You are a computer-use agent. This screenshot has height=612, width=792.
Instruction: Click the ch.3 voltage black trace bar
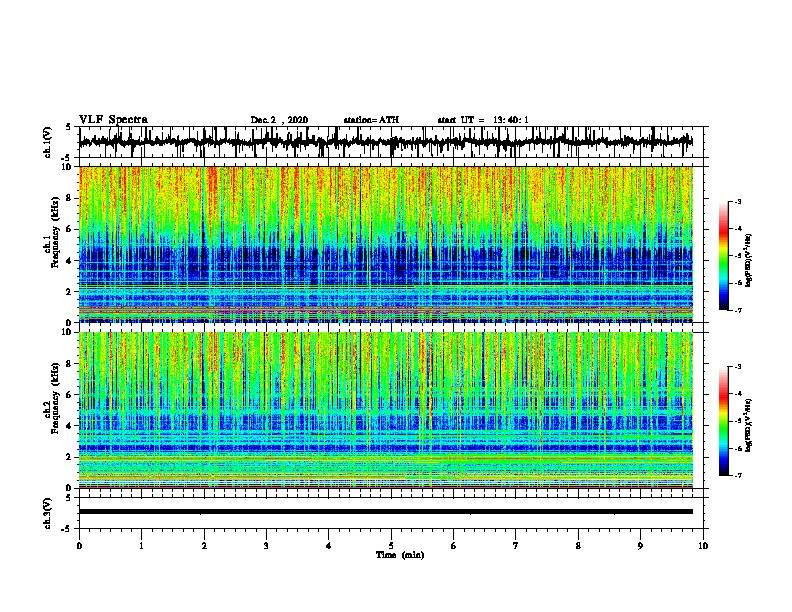coord(386,512)
